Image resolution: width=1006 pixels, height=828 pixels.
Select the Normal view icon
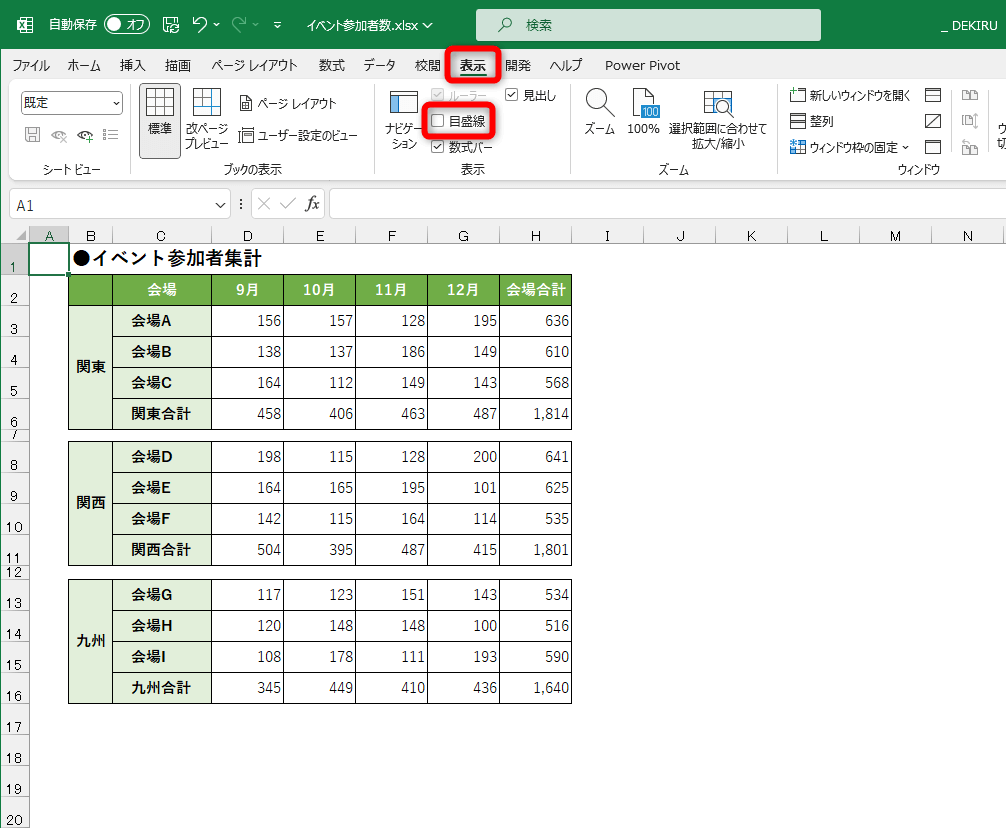coord(160,103)
